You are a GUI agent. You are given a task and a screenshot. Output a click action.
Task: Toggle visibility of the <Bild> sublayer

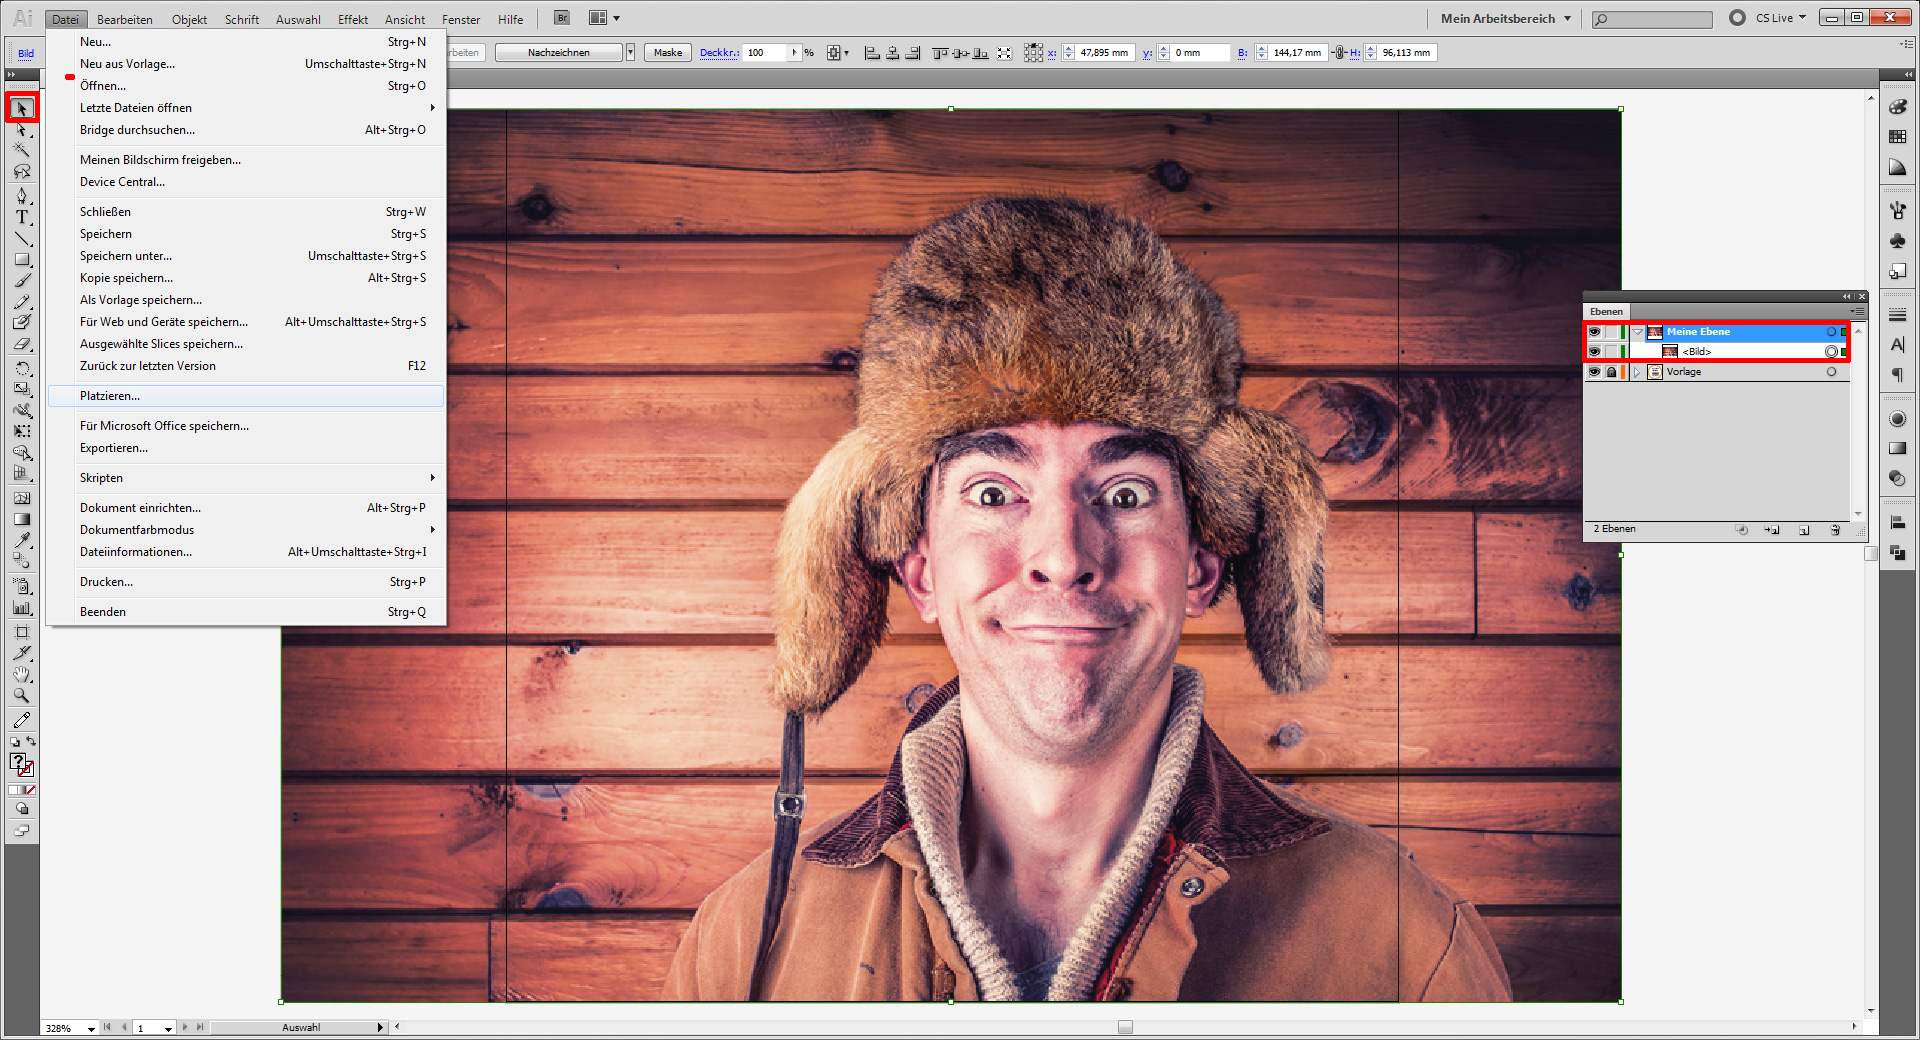coord(1594,352)
